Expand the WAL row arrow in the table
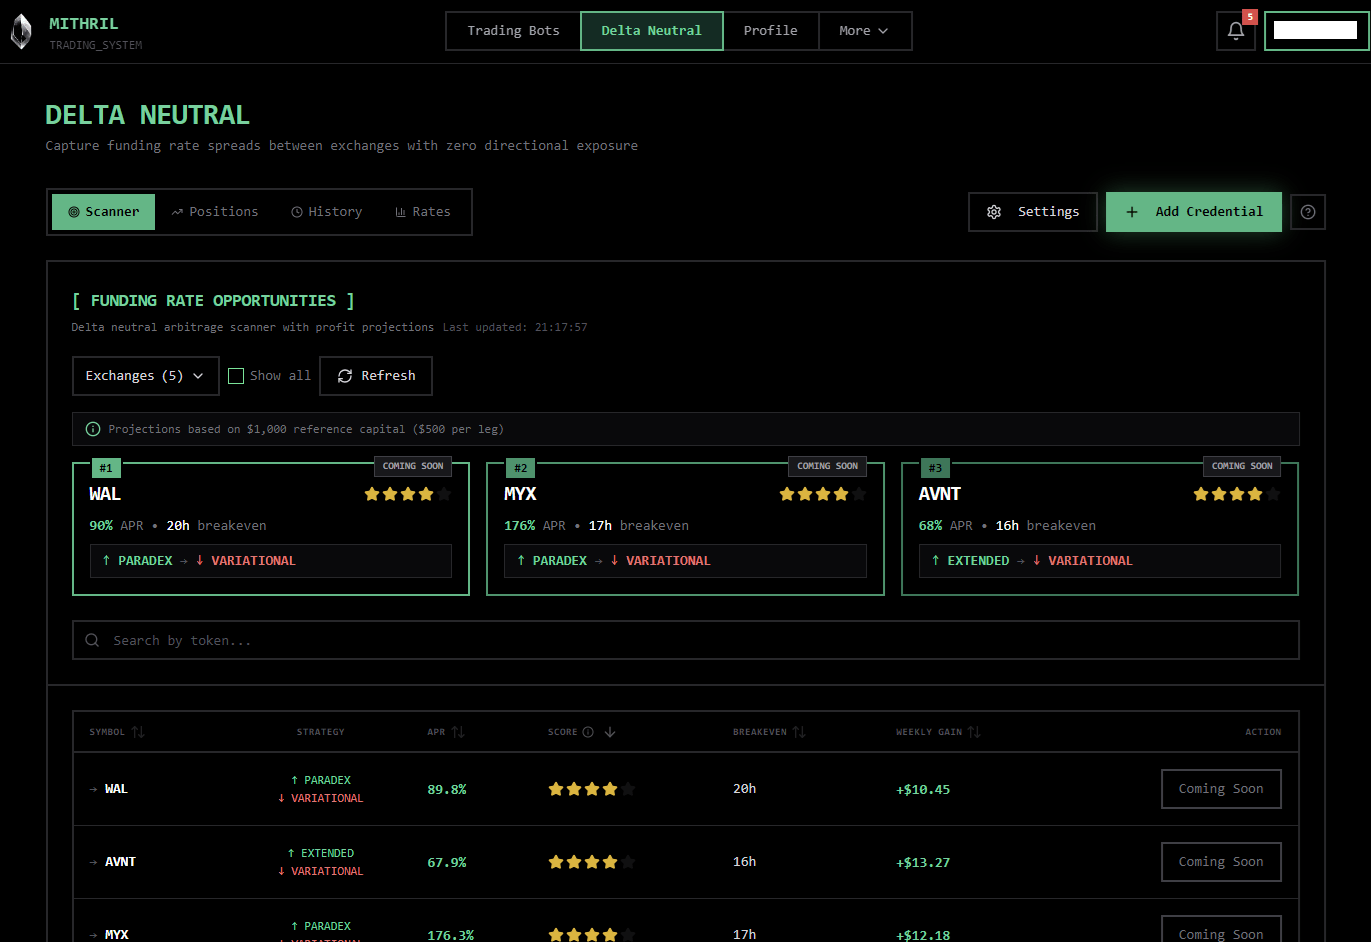 coord(91,788)
